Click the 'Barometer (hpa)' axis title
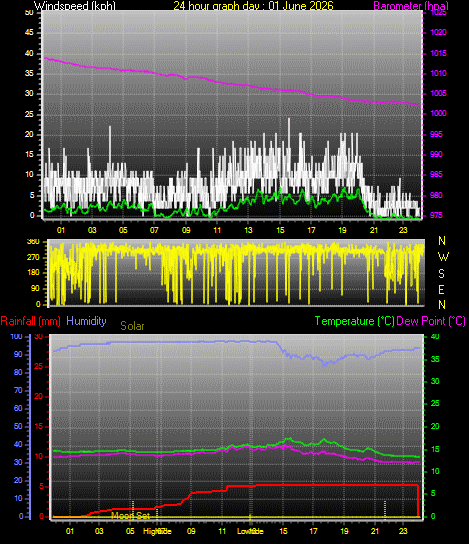 [411, 6]
